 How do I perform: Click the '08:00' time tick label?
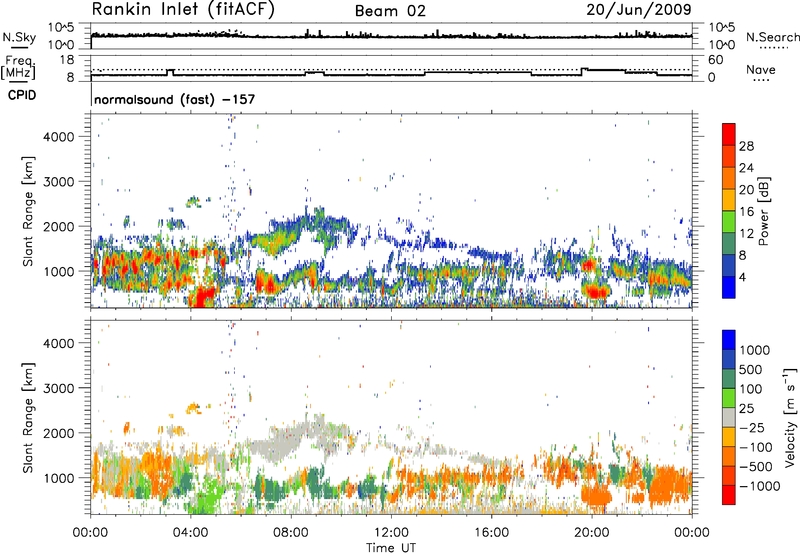[x=291, y=533]
